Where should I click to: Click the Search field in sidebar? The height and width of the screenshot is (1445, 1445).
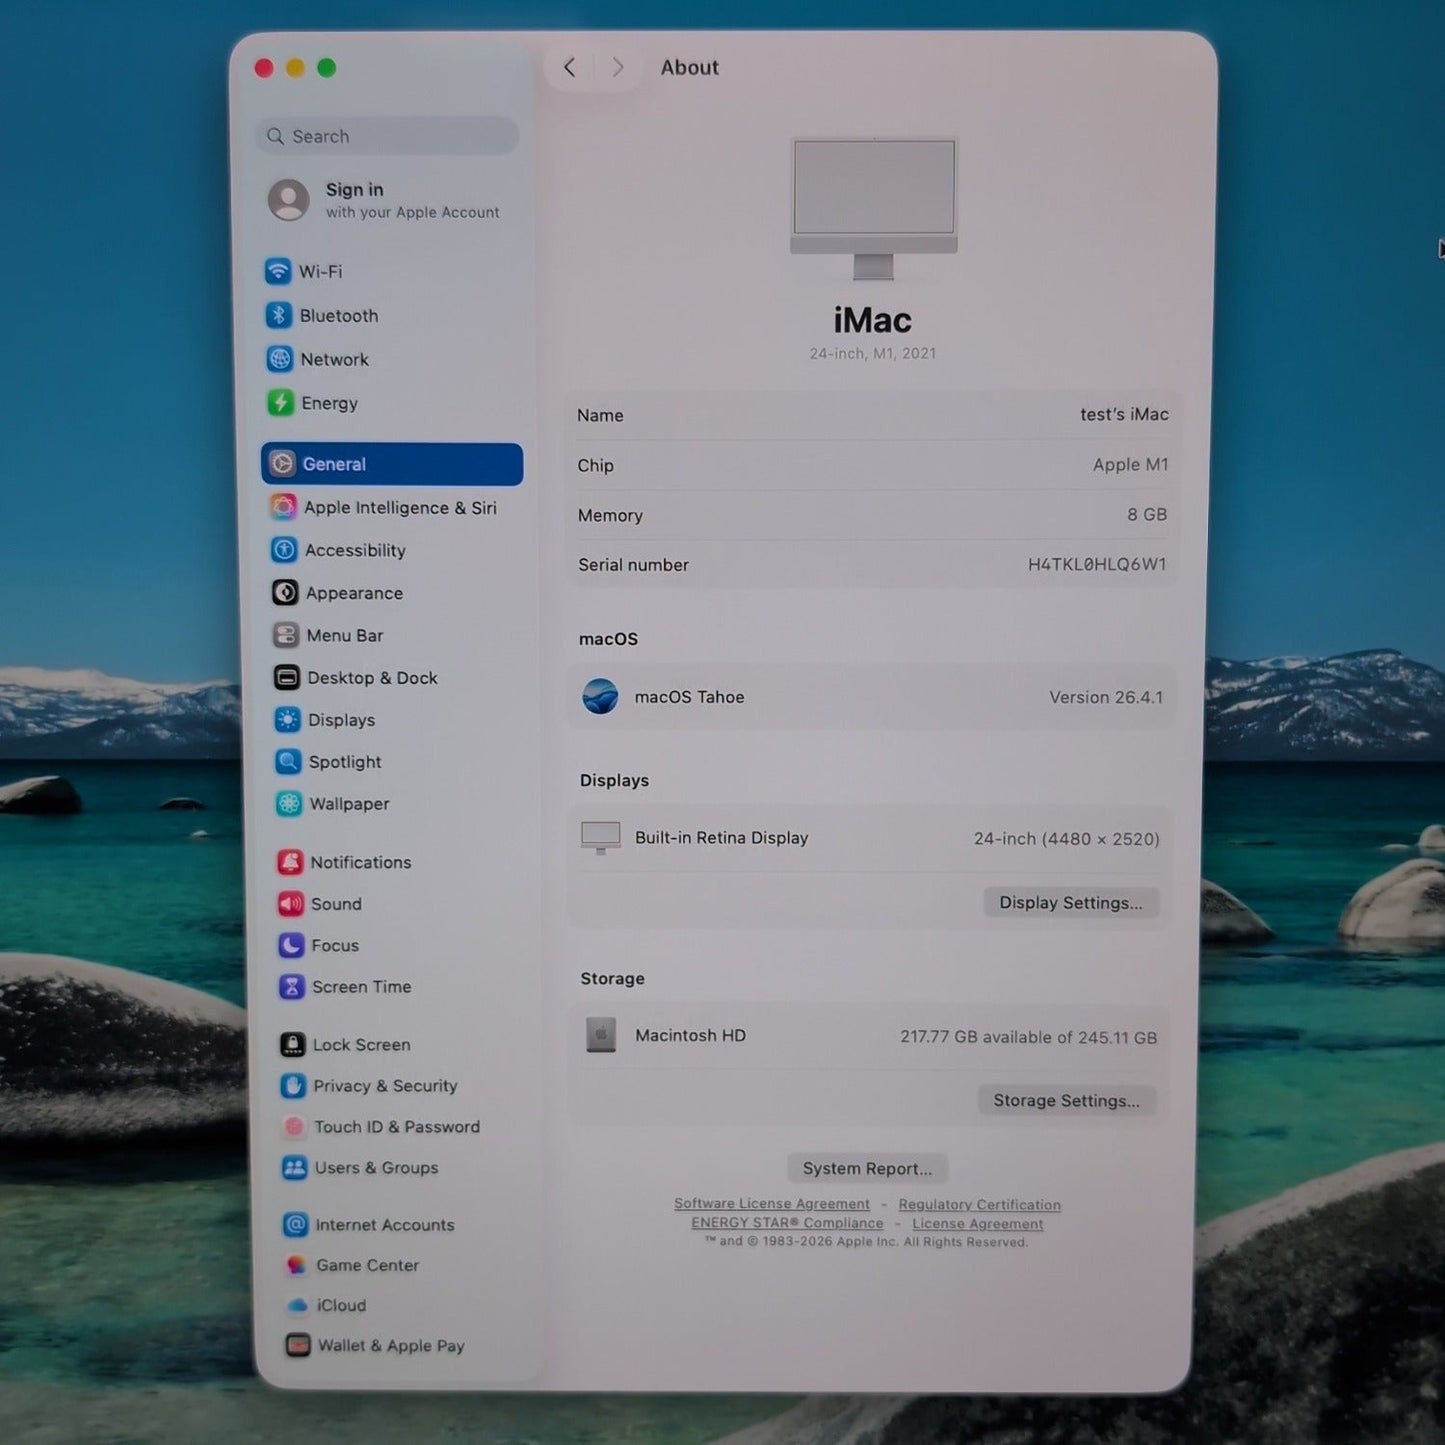click(387, 136)
